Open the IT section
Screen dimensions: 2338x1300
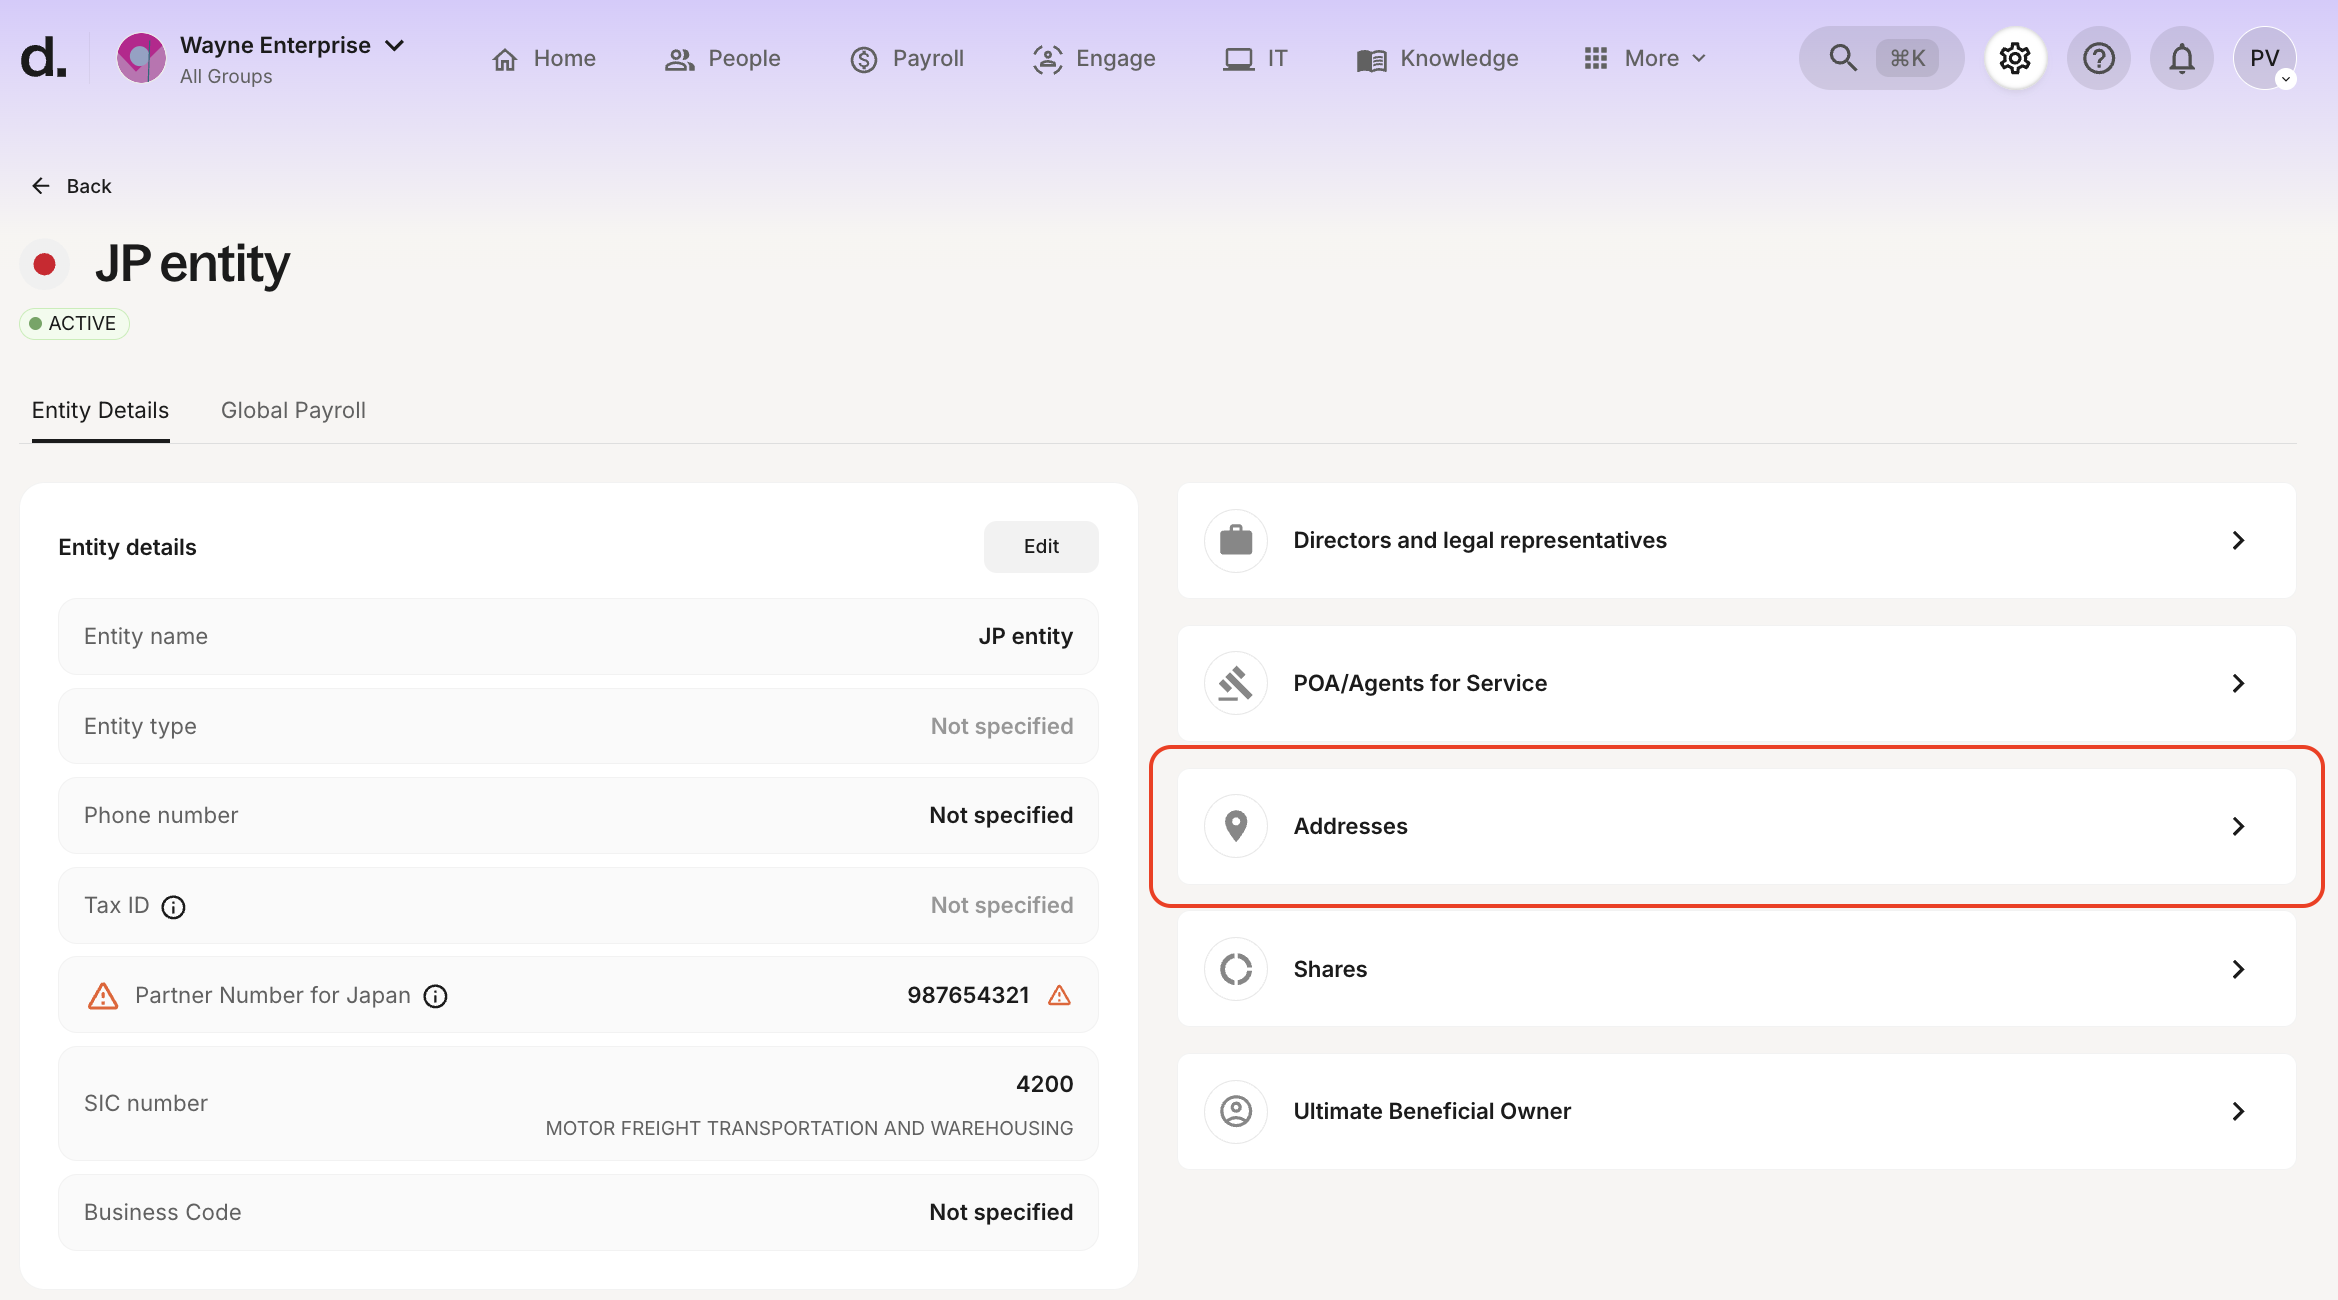(x=1256, y=59)
